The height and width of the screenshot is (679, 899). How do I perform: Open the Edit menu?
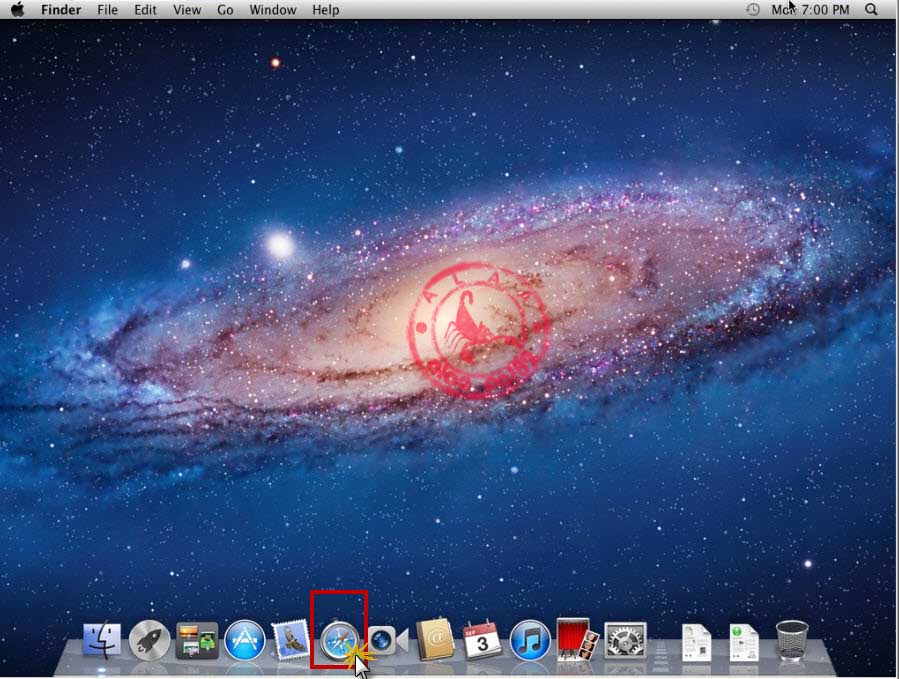pos(145,10)
